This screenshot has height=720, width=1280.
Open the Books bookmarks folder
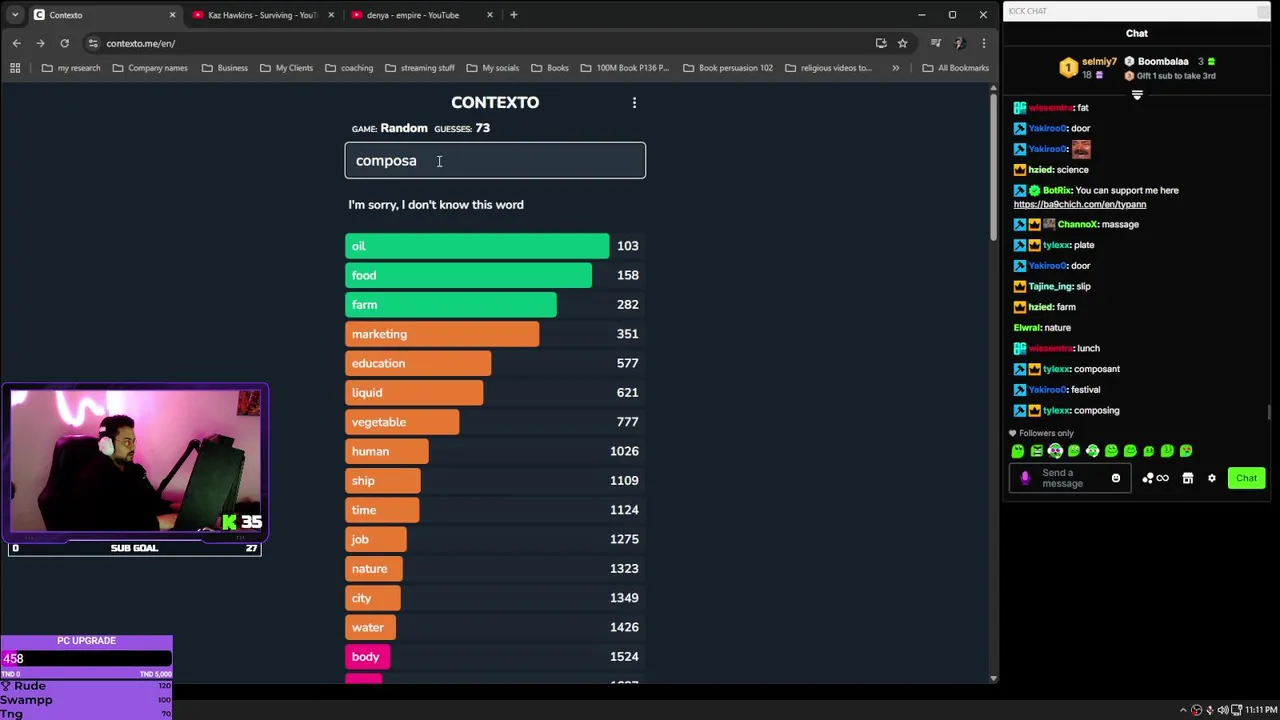[549, 68]
